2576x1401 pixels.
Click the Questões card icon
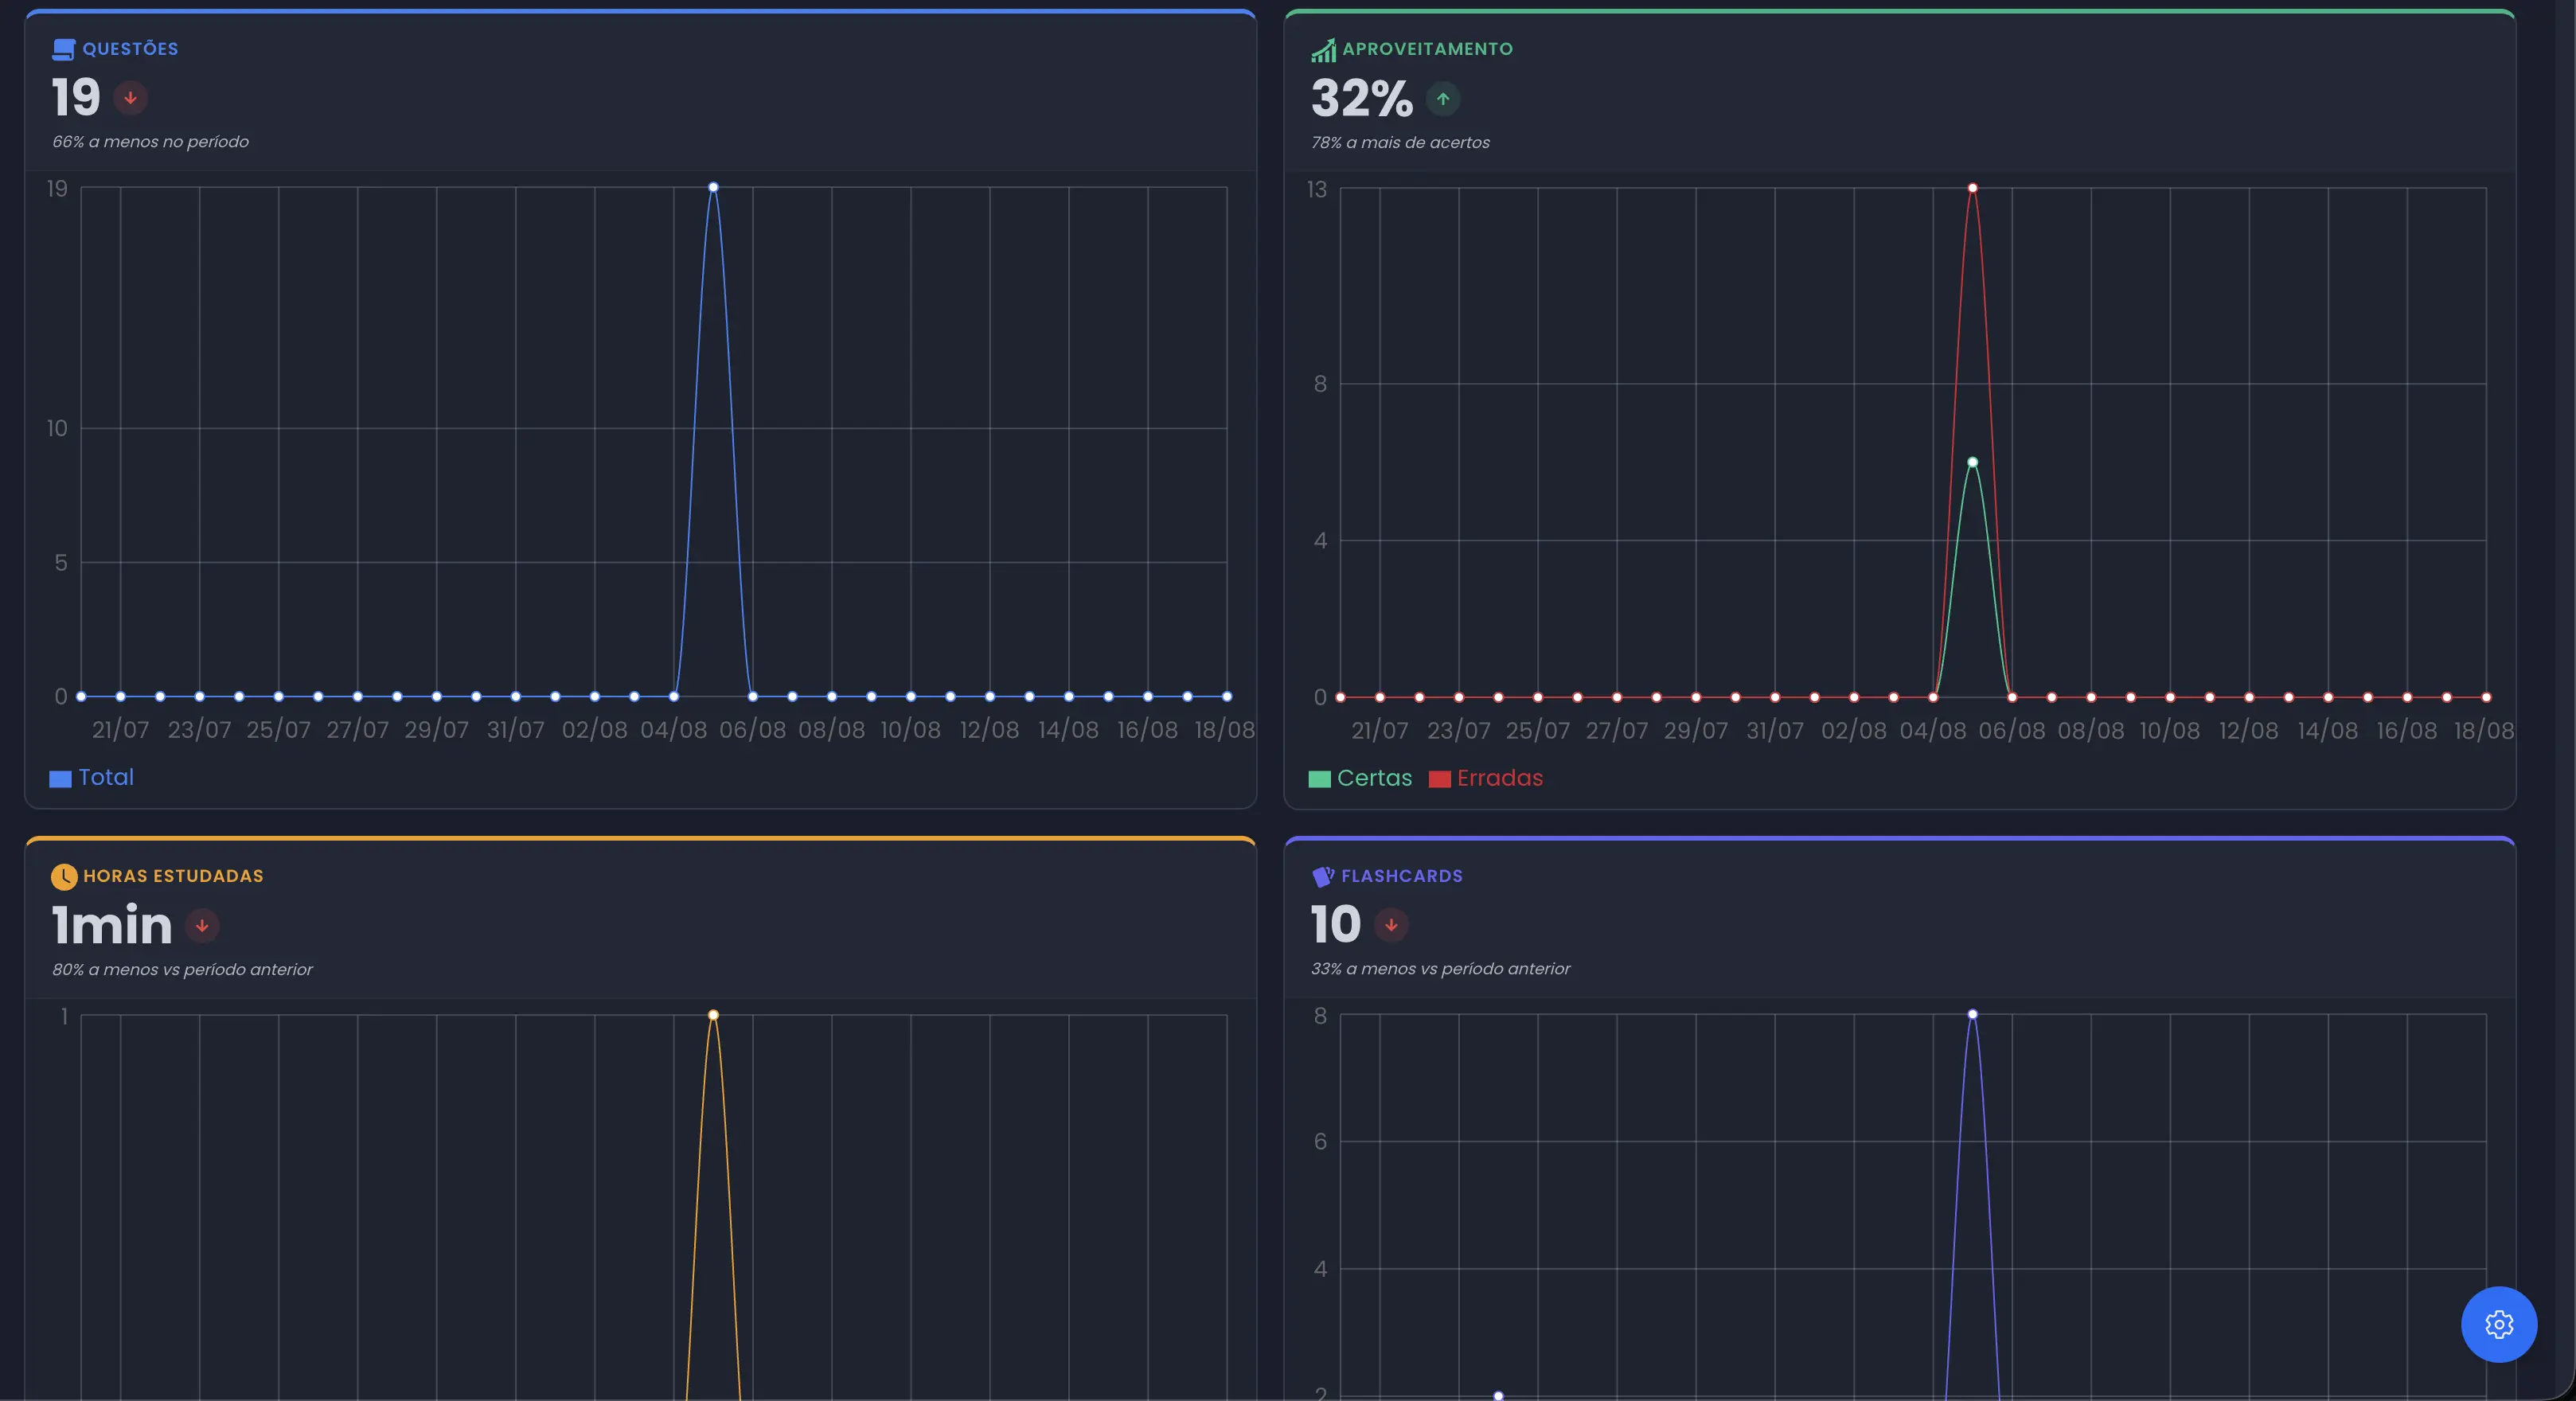click(64, 49)
